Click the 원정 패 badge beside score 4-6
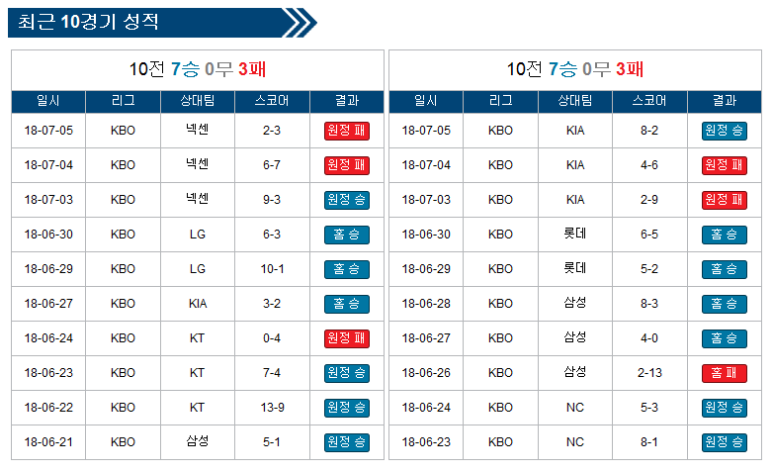The width and height of the screenshot is (773, 472). 724,165
